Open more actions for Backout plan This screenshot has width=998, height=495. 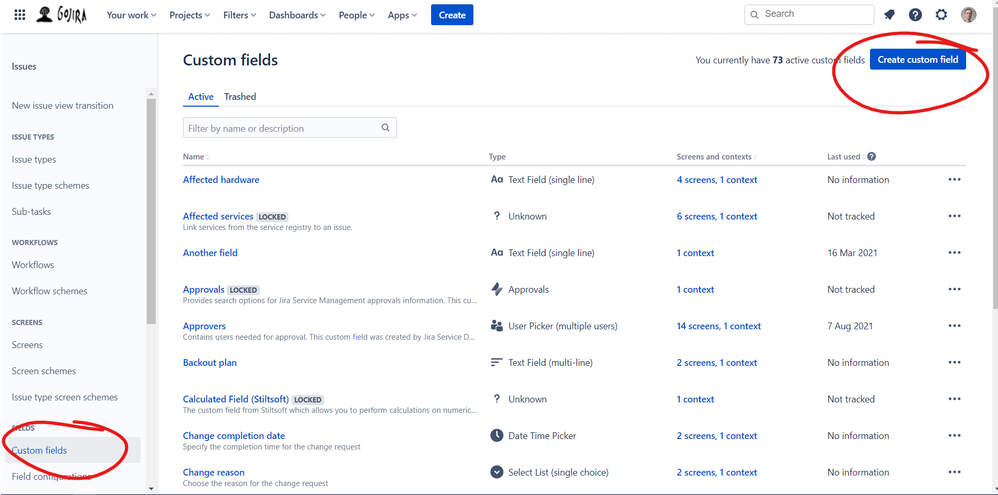(x=954, y=363)
